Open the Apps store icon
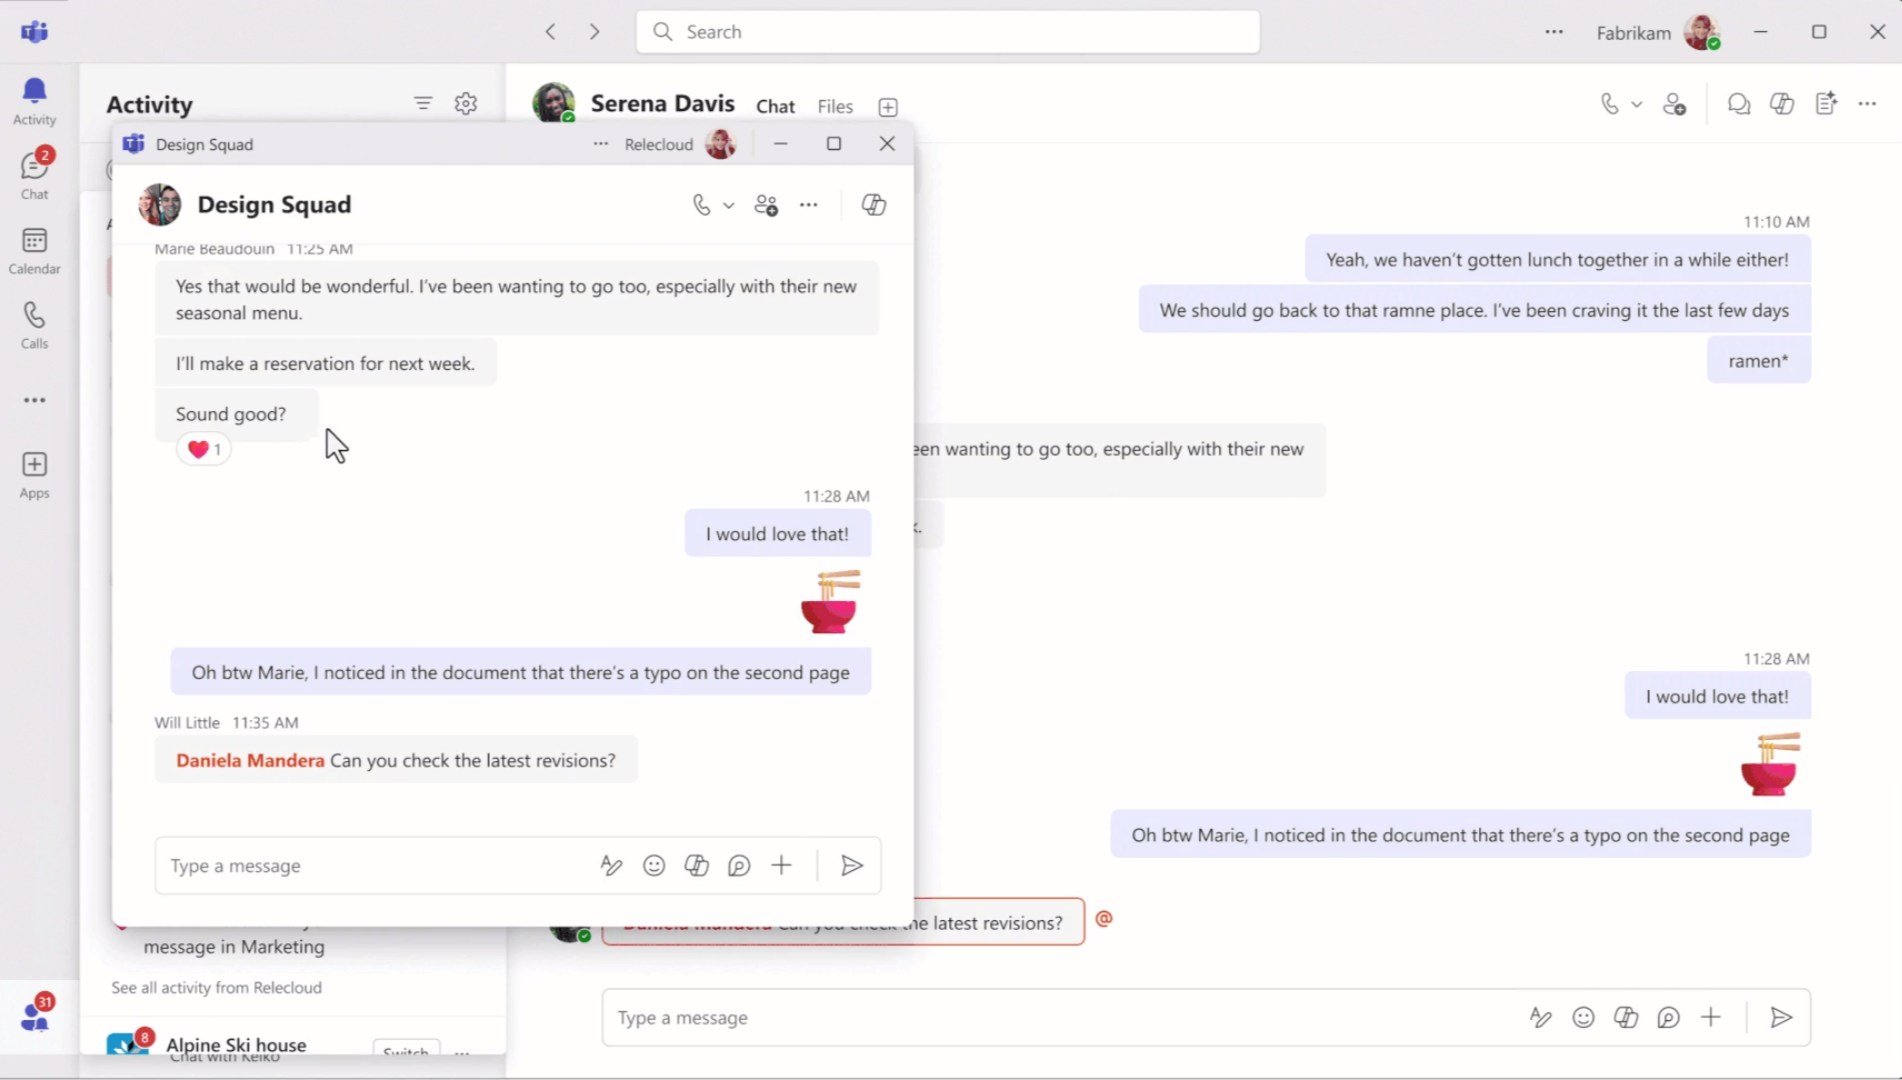The image size is (1902, 1080). pos(34,475)
